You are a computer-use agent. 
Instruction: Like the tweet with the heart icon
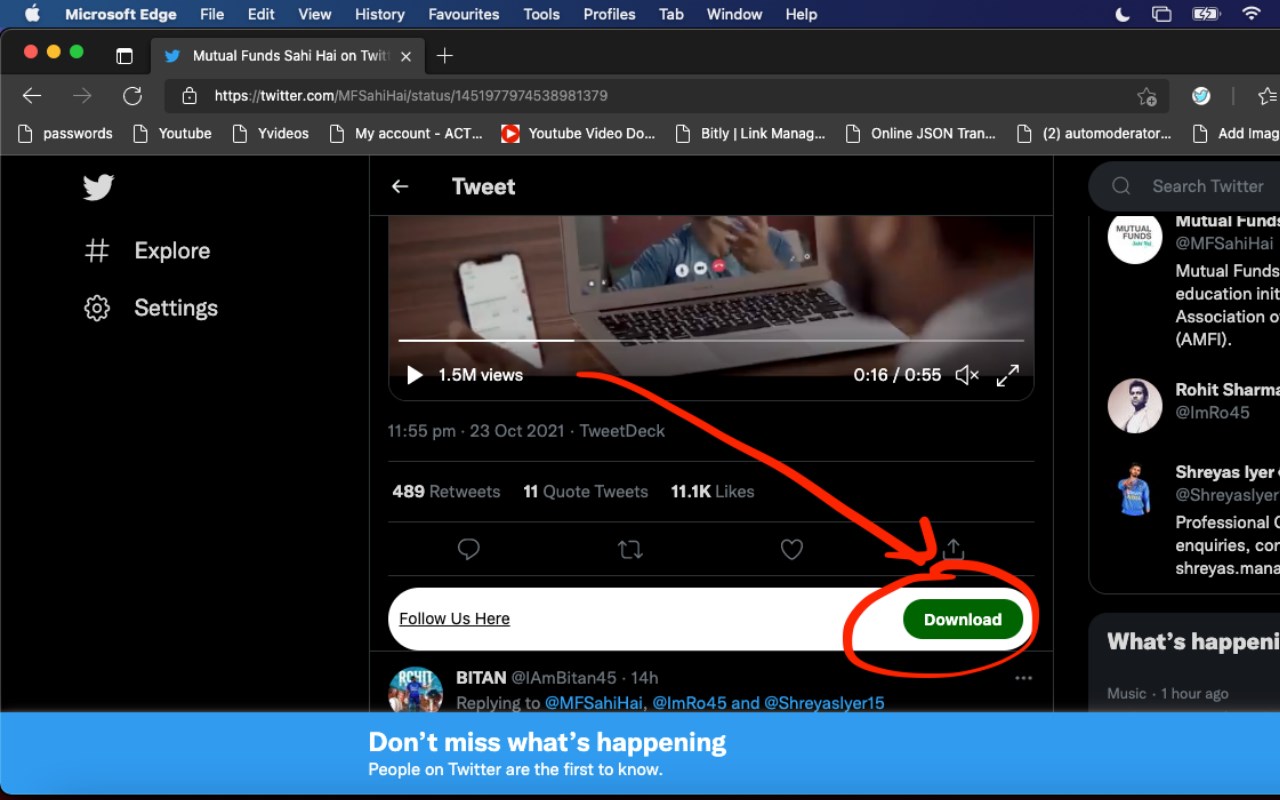click(792, 549)
